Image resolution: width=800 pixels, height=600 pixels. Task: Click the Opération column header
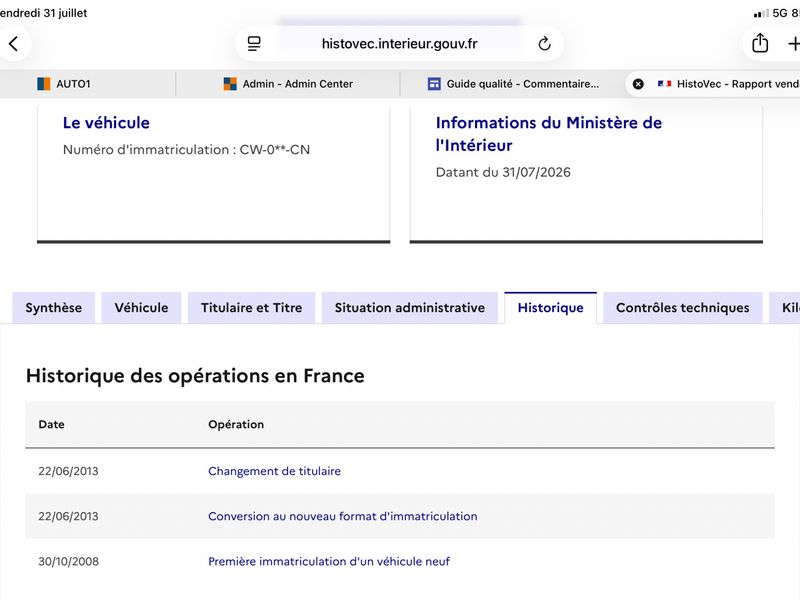click(x=236, y=424)
